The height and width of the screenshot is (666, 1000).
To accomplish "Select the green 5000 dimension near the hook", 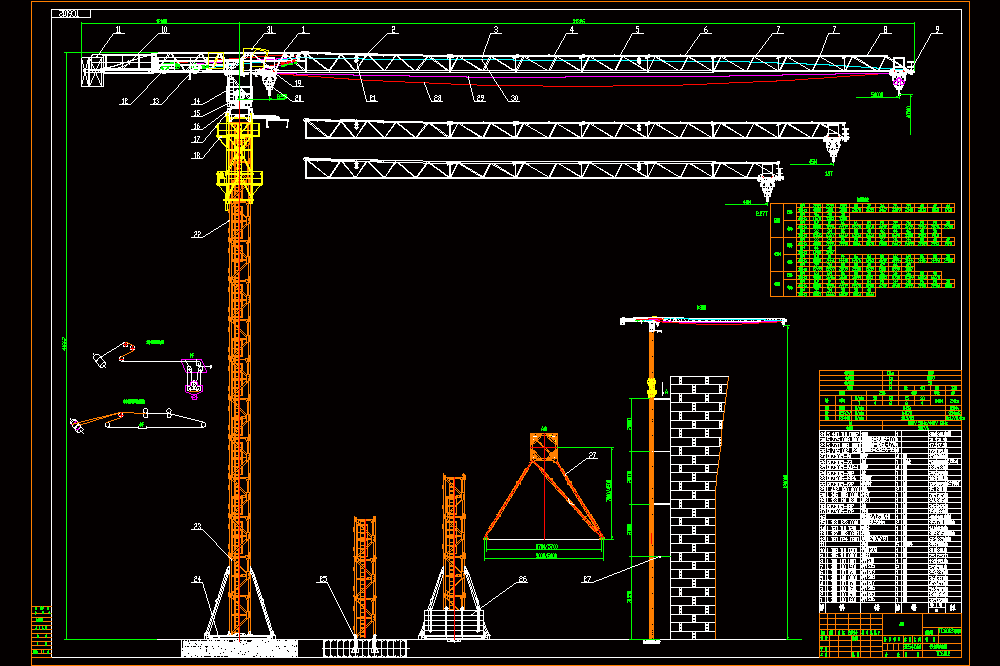I will click(x=877, y=94).
